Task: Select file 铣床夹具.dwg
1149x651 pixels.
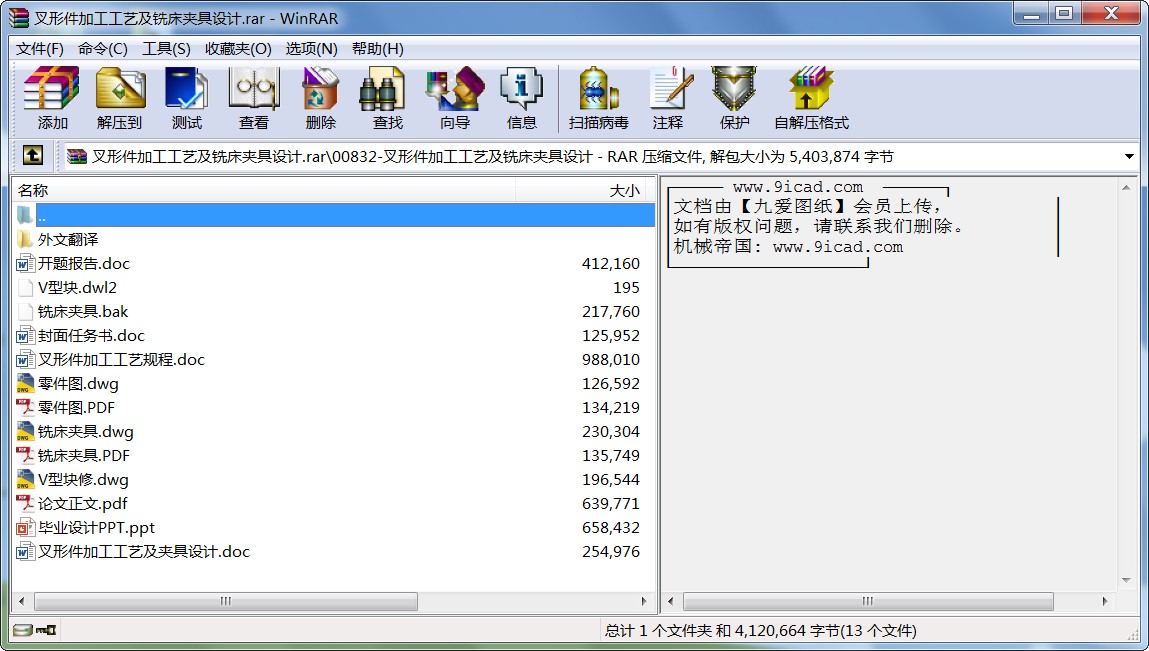Action: pos(85,432)
